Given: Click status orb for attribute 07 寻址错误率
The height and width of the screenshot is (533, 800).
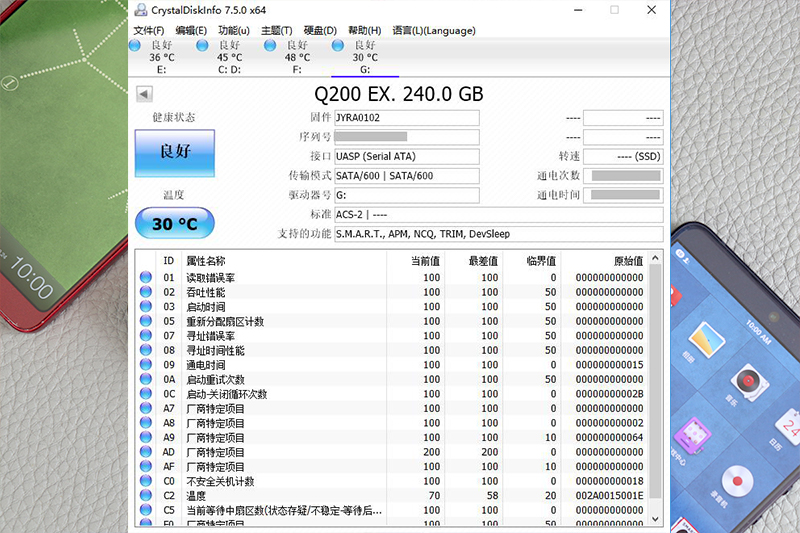Looking at the screenshot, I should (146, 335).
